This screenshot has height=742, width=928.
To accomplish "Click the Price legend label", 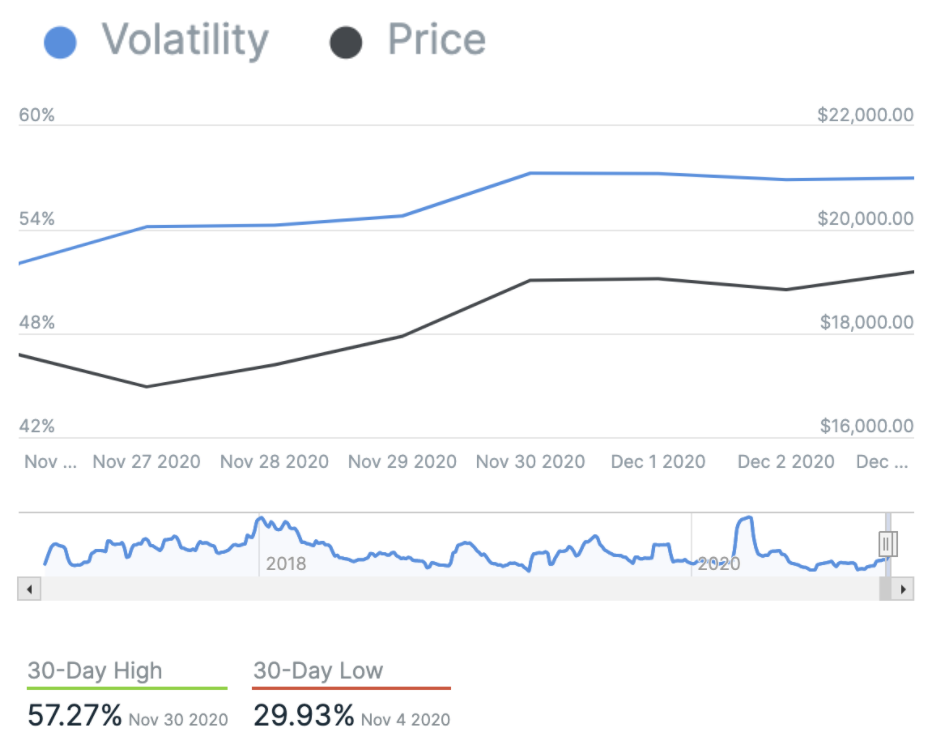I will coord(436,41).
